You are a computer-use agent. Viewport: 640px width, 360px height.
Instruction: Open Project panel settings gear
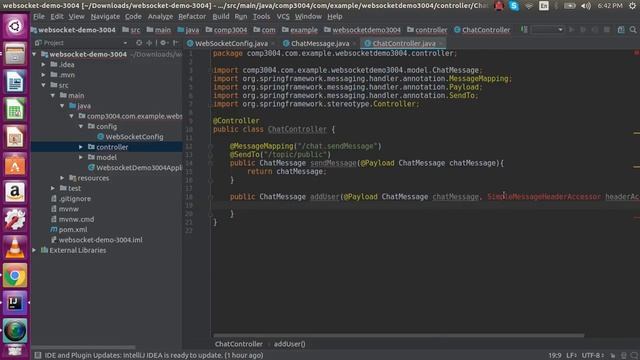pyautogui.click(x=163, y=42)
